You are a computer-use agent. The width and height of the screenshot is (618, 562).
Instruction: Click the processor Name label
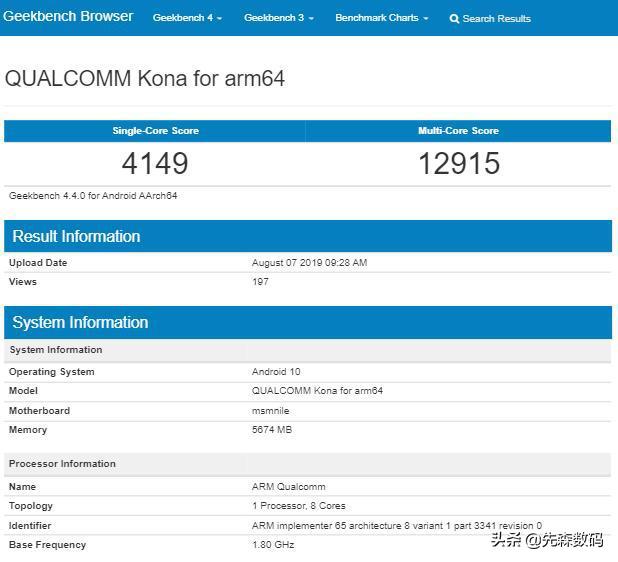[x=22, y=487]
